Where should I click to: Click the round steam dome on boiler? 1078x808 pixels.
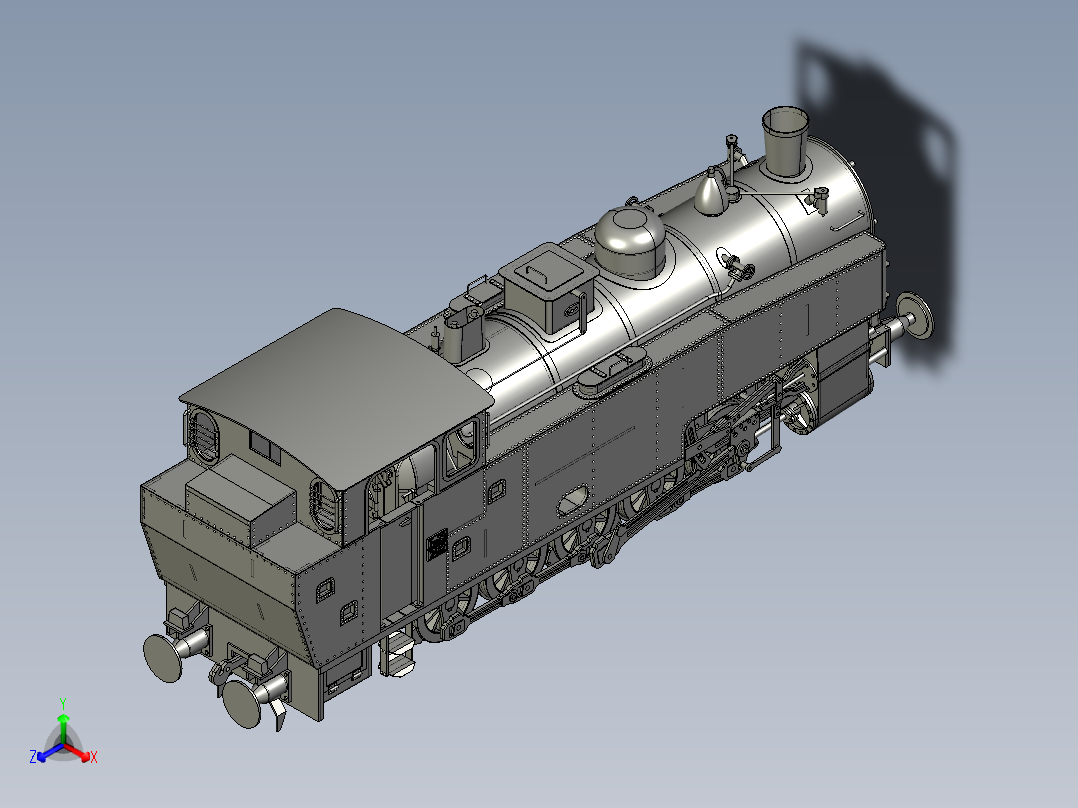[x=630, y=241]
